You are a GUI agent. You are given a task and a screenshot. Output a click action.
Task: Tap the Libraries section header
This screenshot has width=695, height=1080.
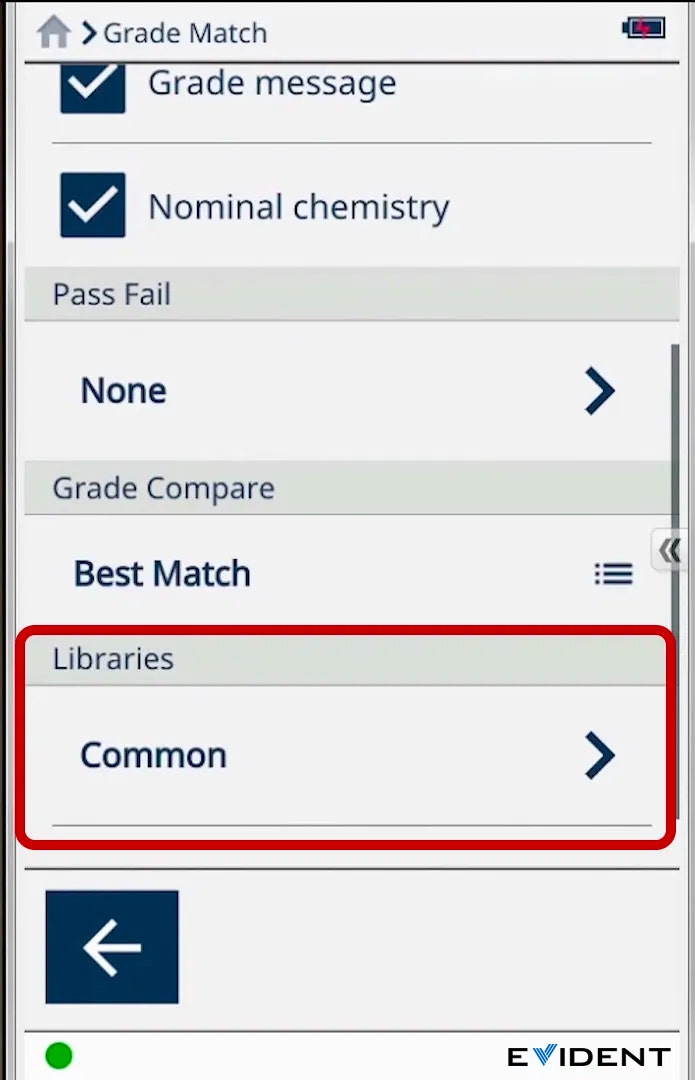pyautogui.click(x=114, y=659)
